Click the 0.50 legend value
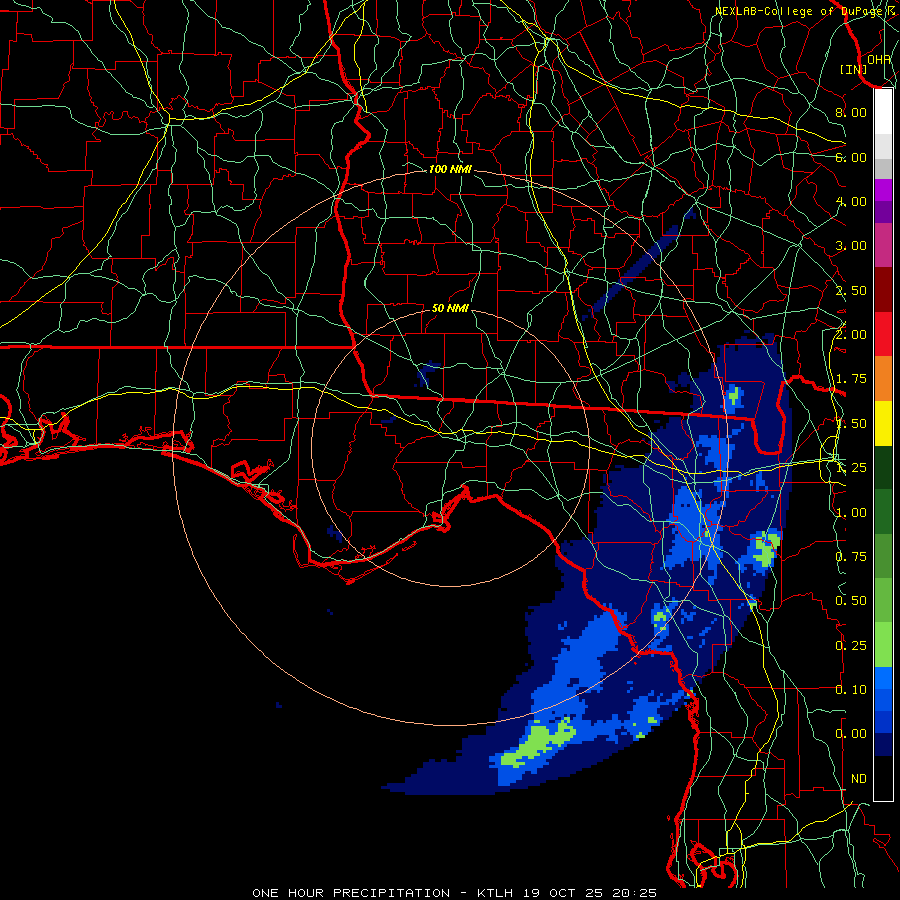Viewport: 900px width, 900px height. pos(851,601)
